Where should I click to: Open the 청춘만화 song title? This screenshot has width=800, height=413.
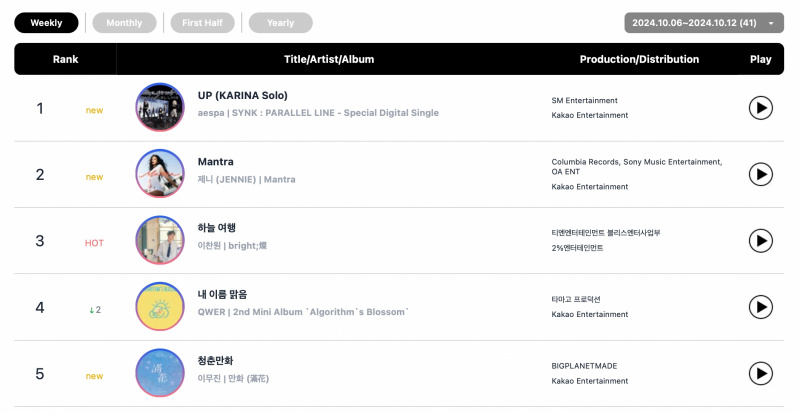(215, 360)
